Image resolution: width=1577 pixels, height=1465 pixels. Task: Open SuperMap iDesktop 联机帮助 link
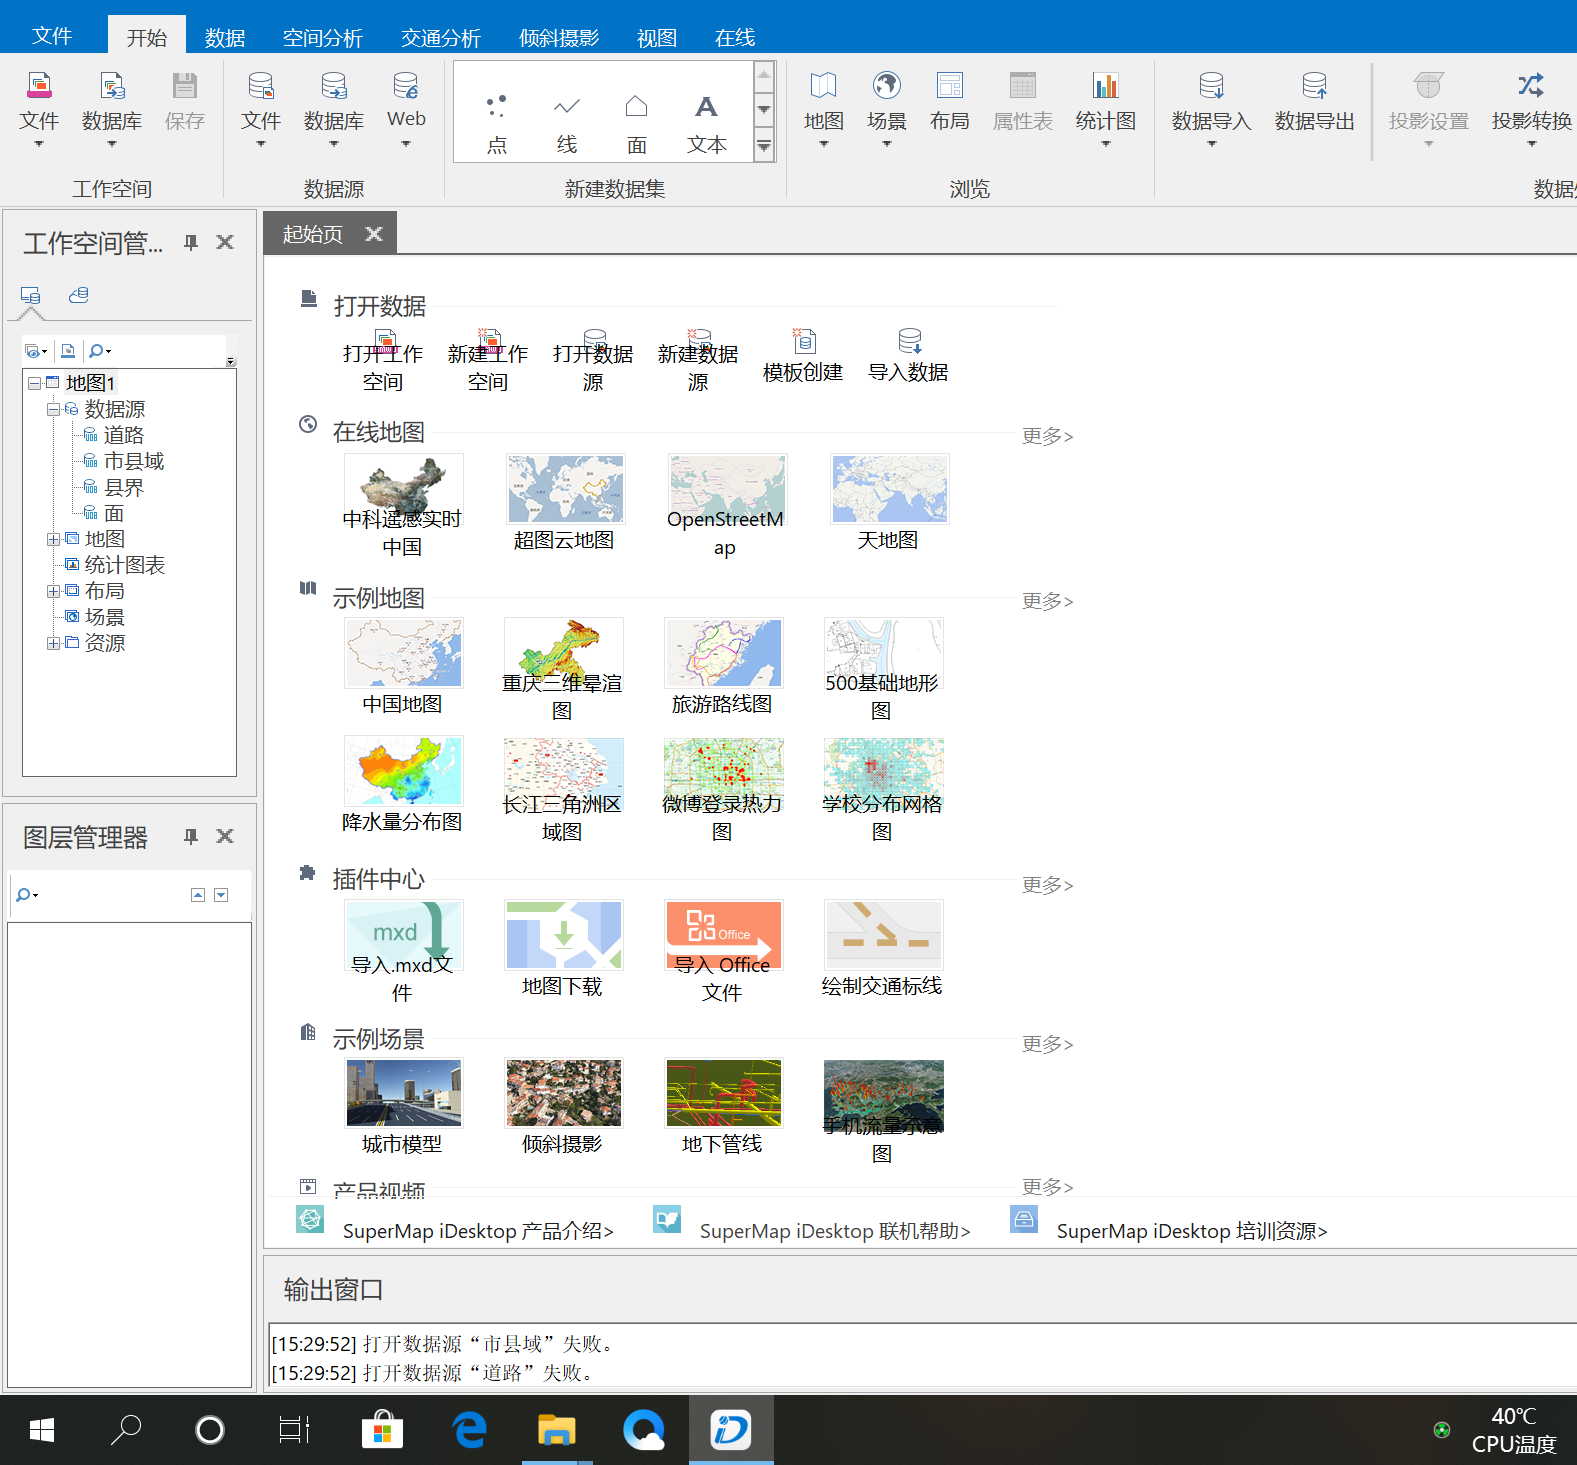(835, 1231)
